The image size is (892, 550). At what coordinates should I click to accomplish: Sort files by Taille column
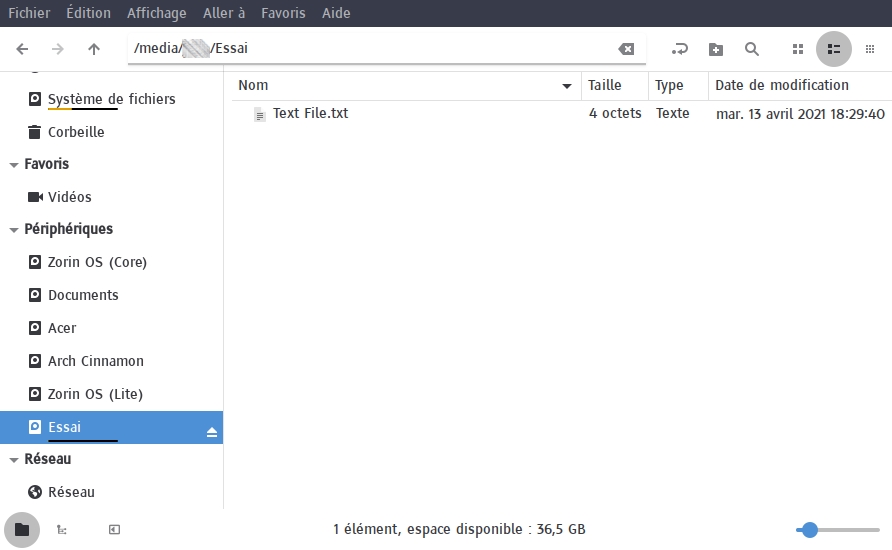click(605, 85)
